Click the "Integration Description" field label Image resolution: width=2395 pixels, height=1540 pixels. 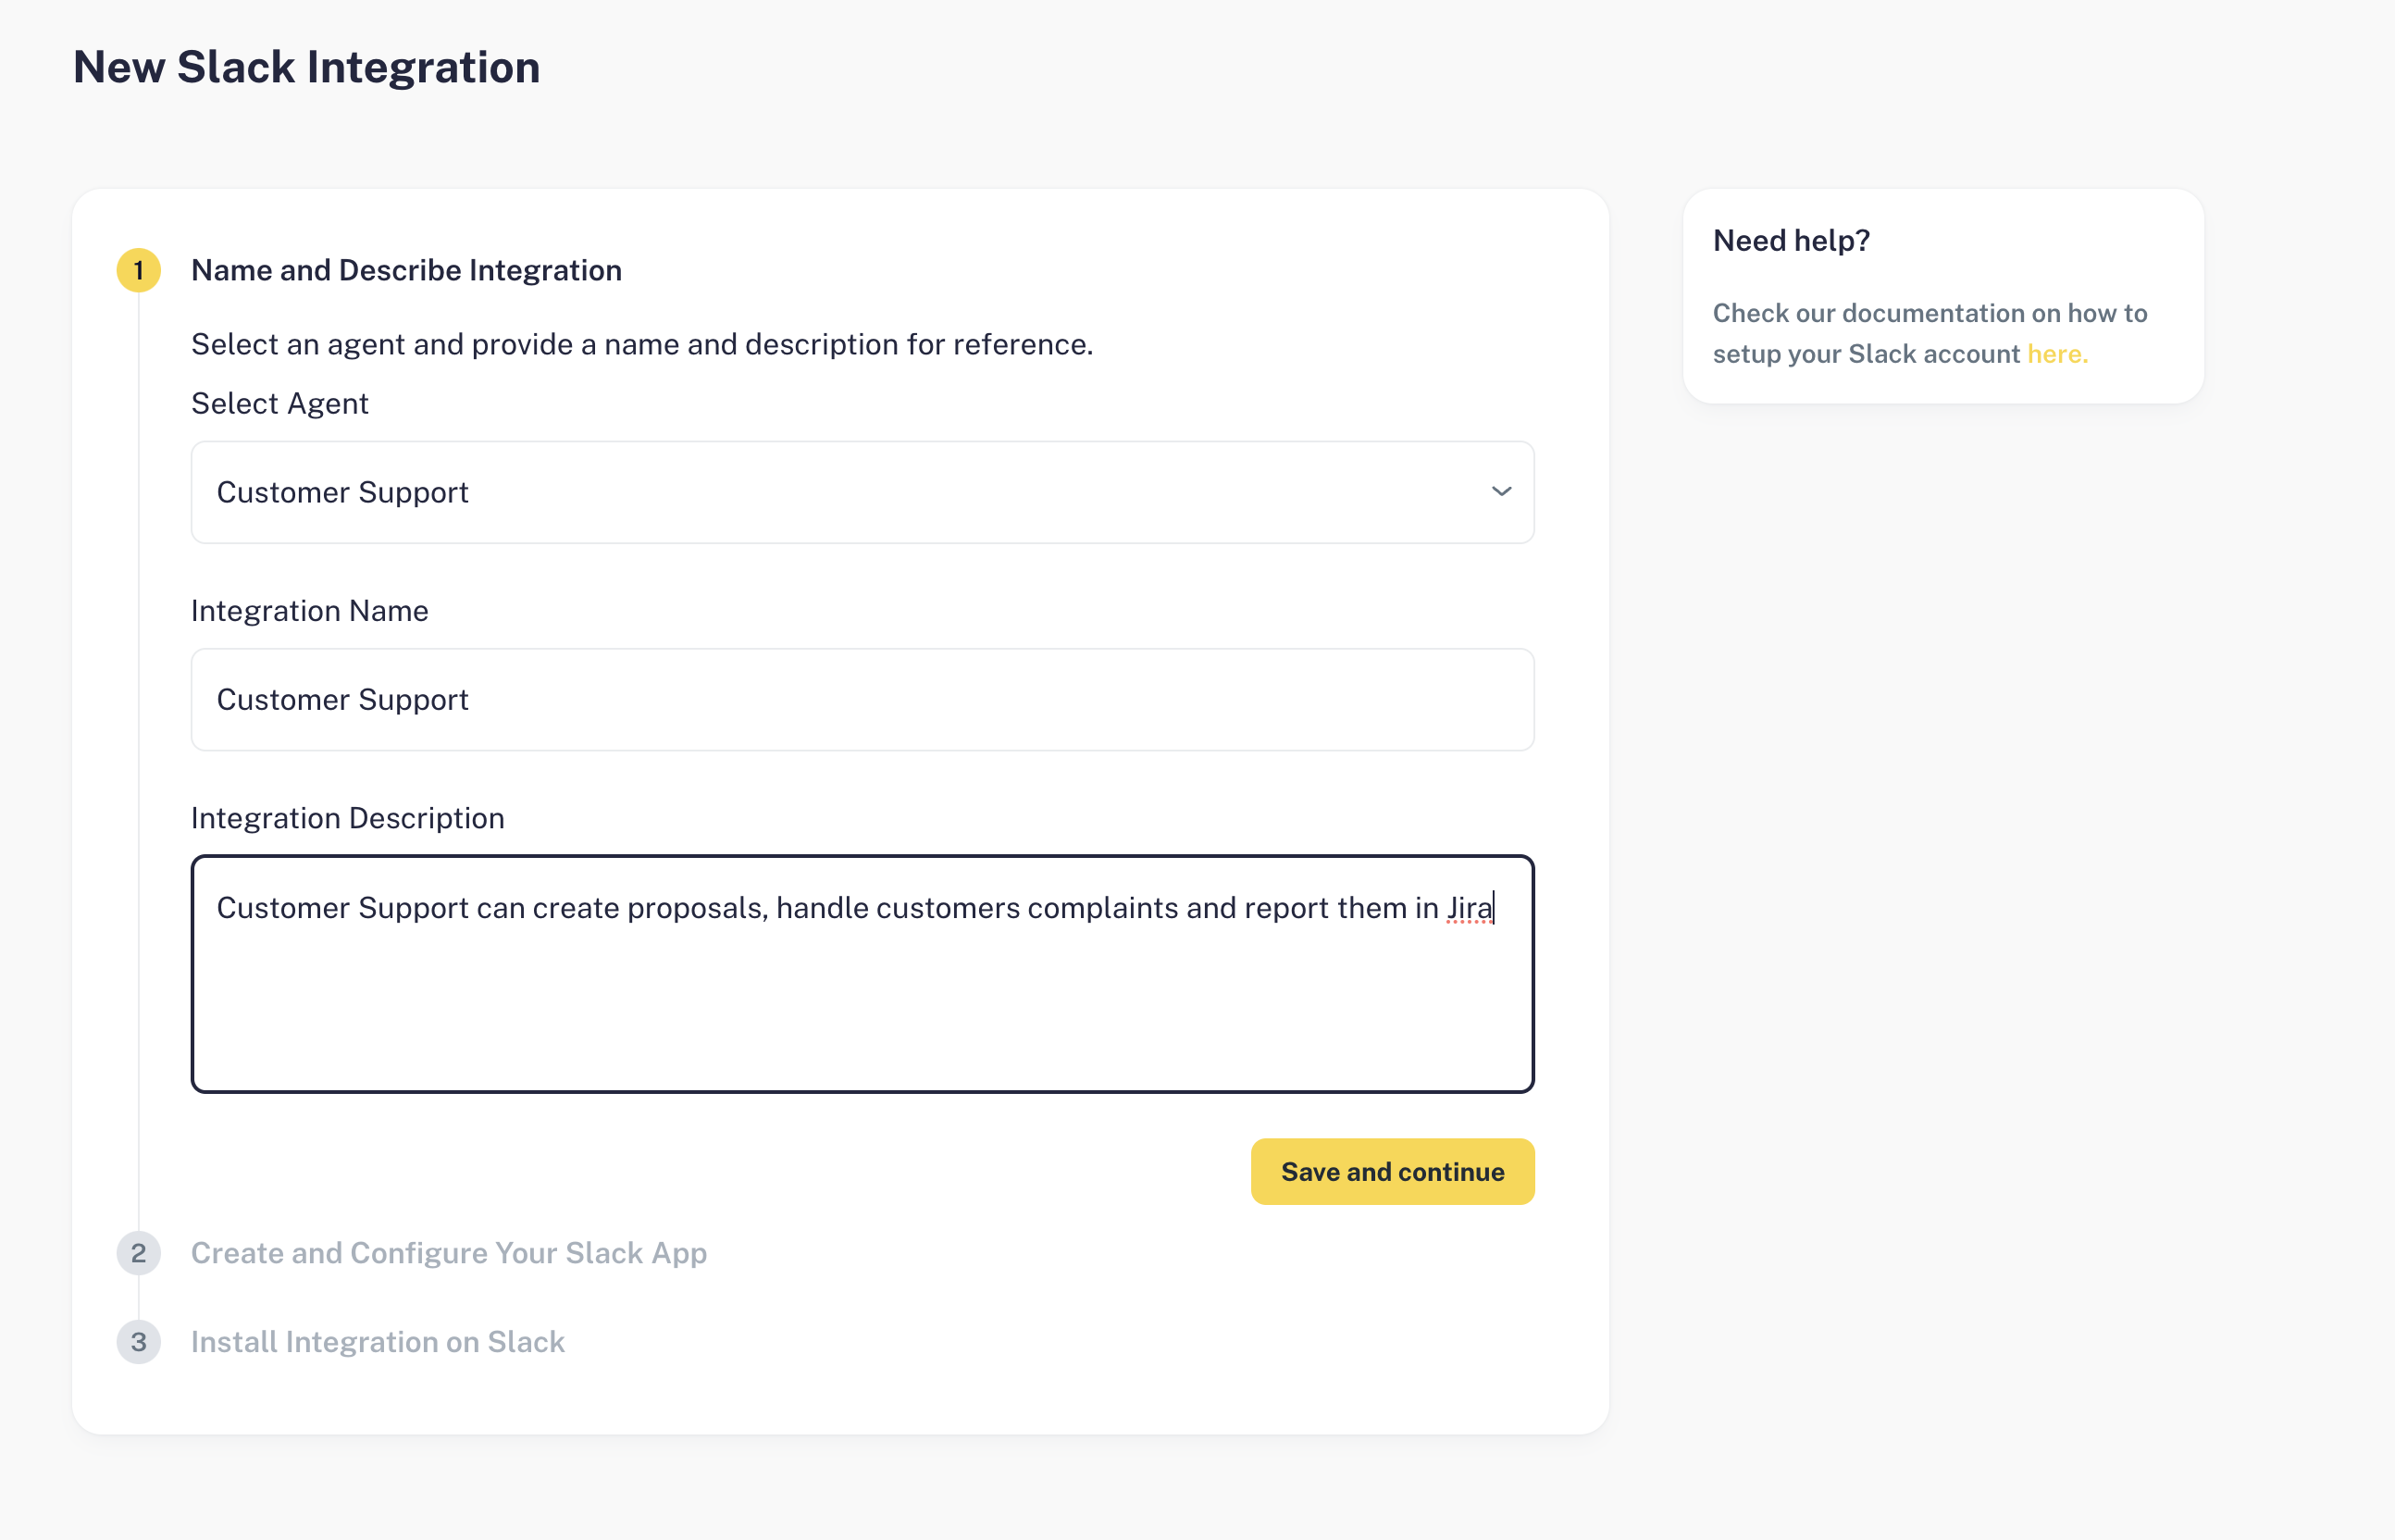coord(347,818)
